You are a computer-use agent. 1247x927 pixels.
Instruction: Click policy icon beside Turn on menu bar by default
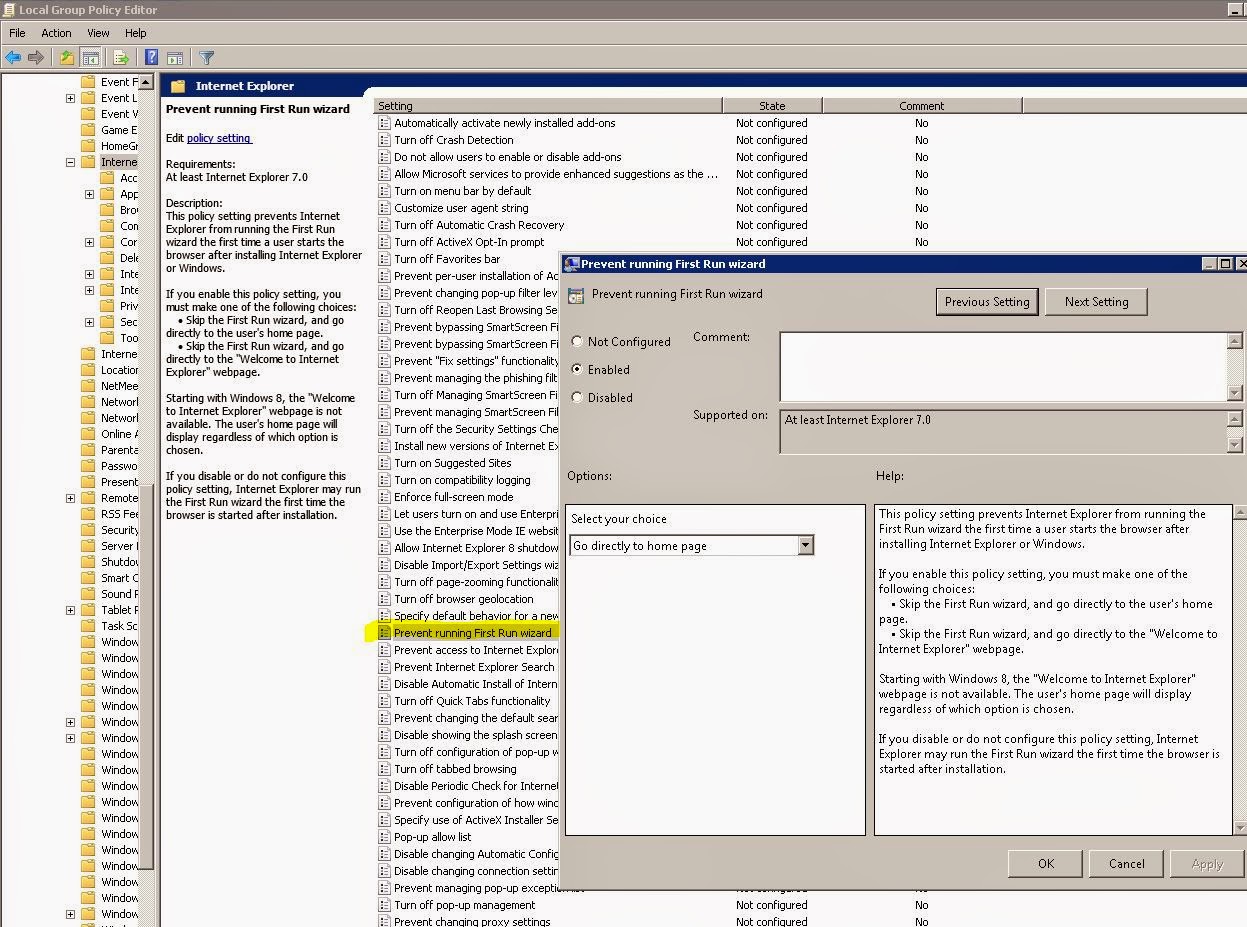pos(384,191)
